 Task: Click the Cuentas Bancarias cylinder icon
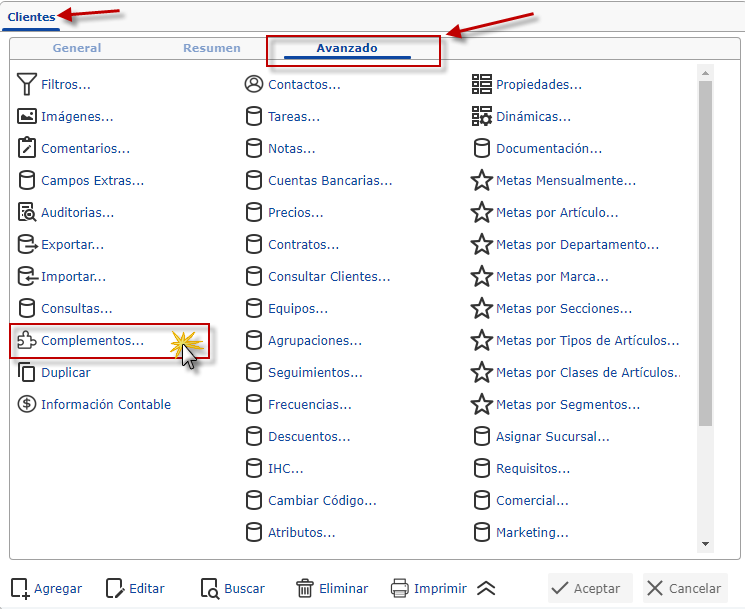pos(254,180)
